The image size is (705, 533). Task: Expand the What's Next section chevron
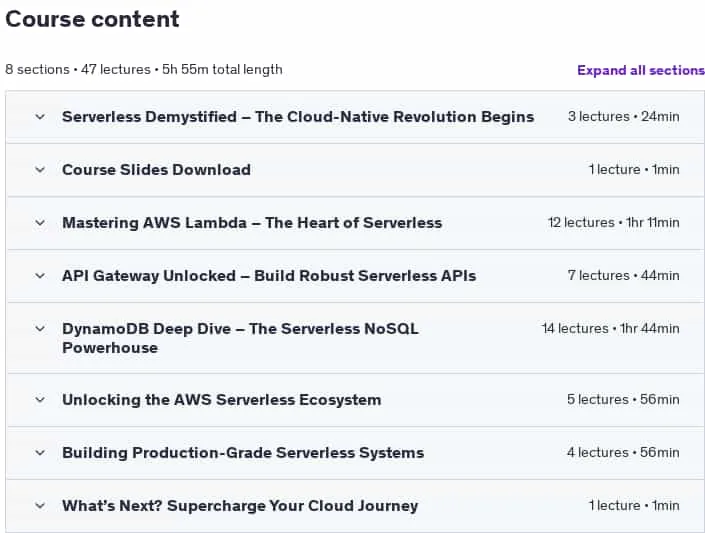(x=40, y=506)
